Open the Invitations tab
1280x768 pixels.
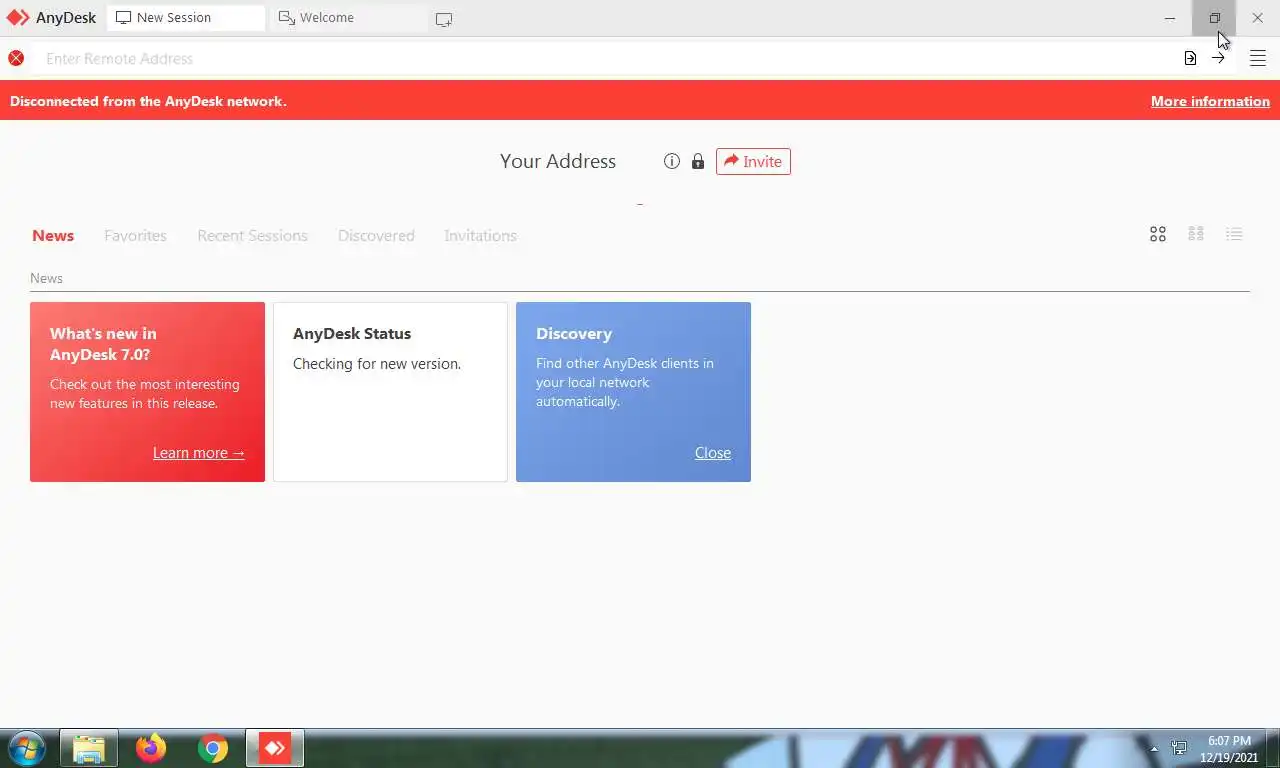(x=480, y=236)
